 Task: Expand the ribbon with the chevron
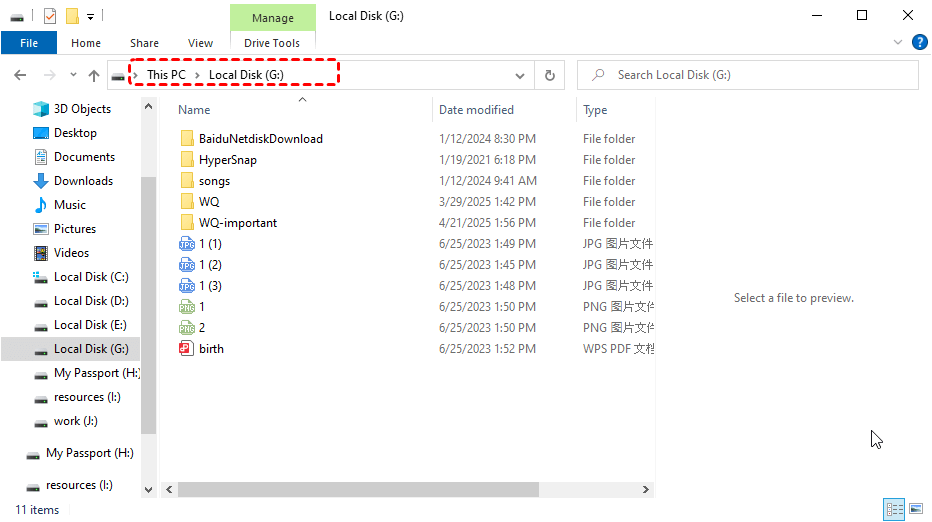pos(898,42)
